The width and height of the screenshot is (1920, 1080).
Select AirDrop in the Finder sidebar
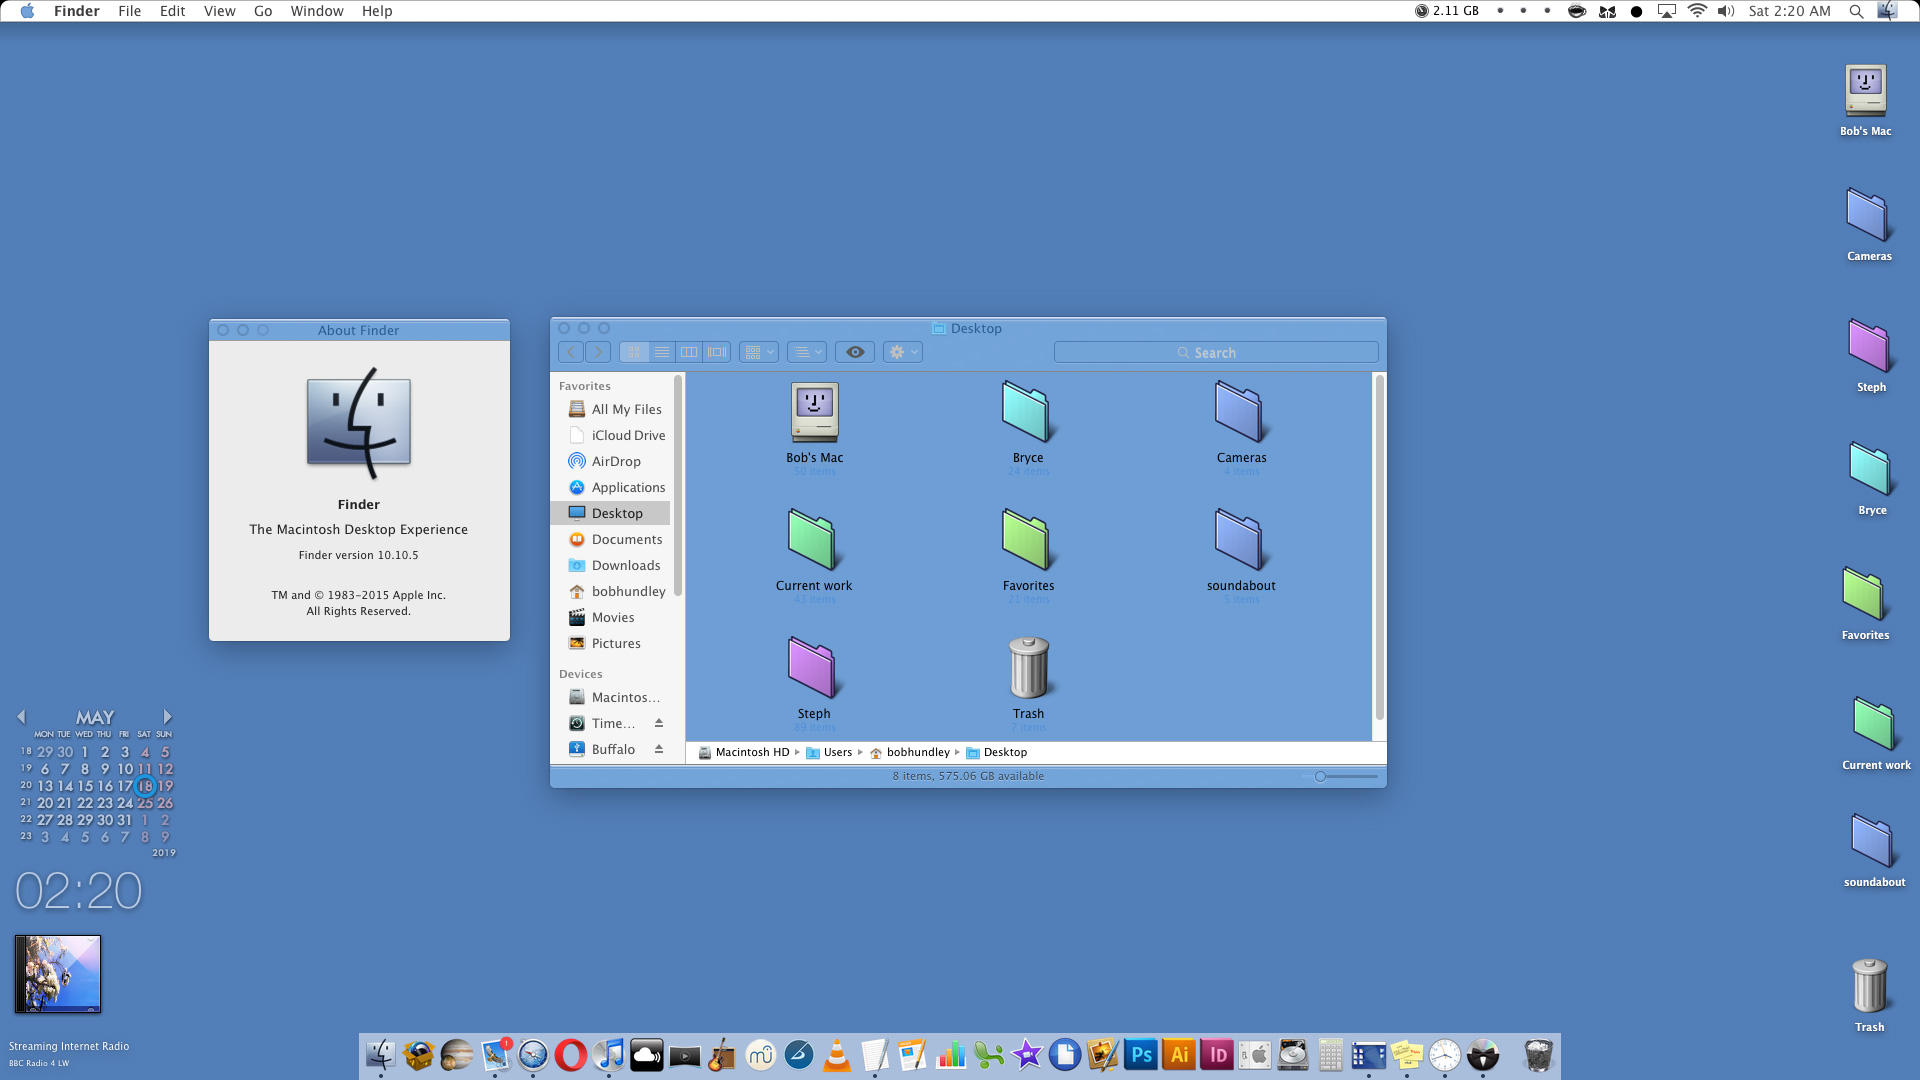(x=615, y=461)
